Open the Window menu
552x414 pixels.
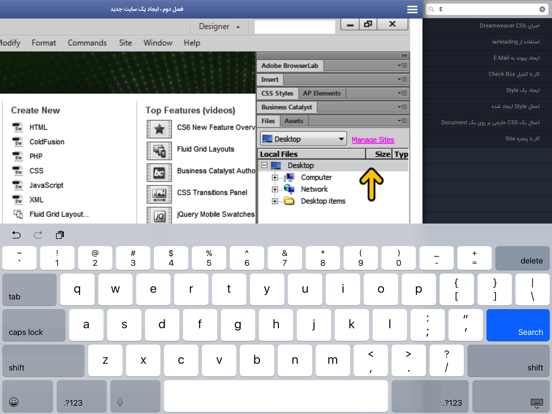[x=158, y=43]
